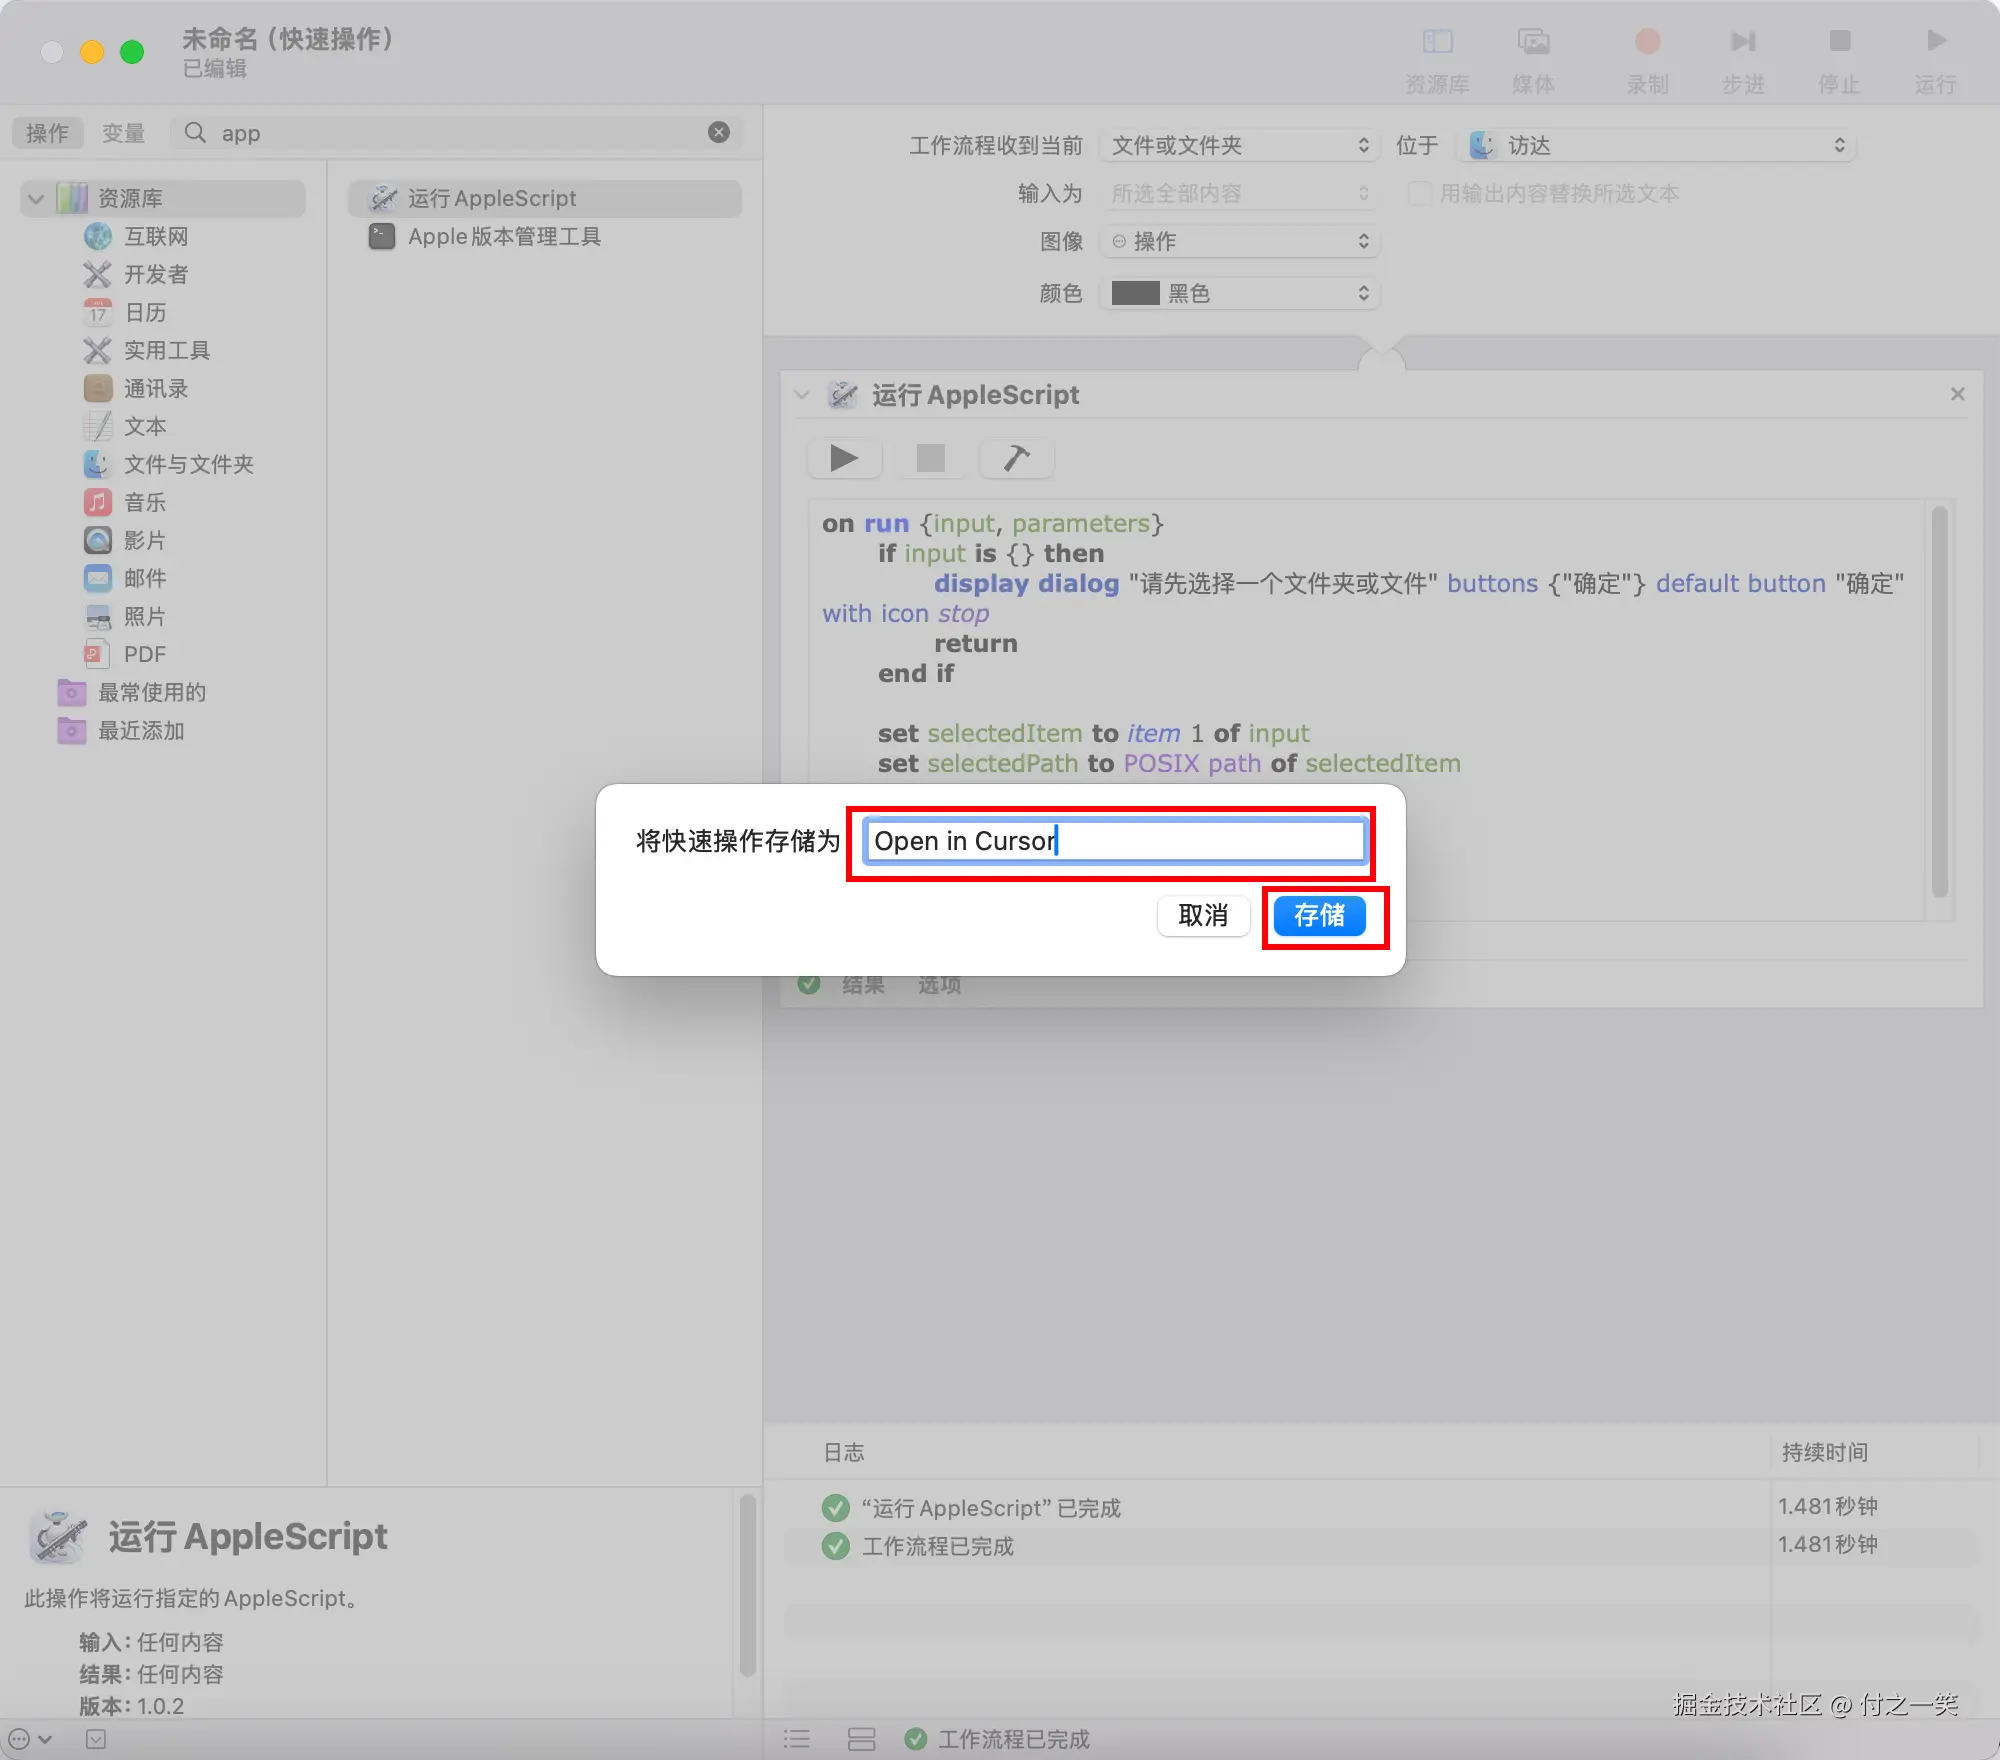
Task: Open the 黑色 color swatch picker
Action: (1239, 293)
